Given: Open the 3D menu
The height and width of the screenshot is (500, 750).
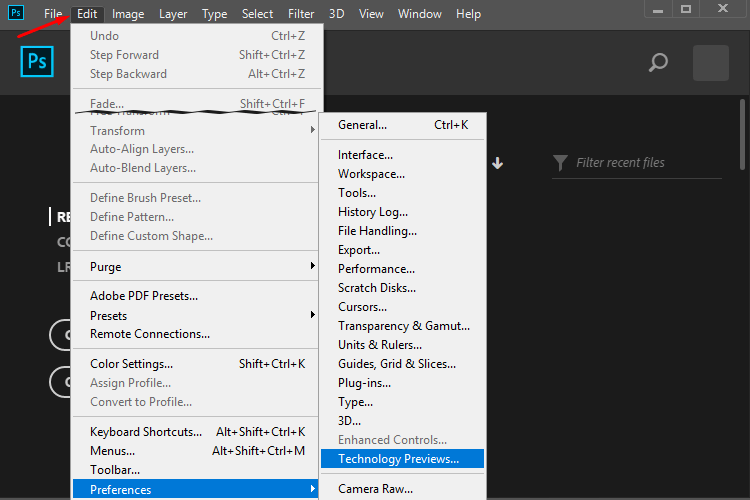Looking at the screenshot, I should [336, 14].
